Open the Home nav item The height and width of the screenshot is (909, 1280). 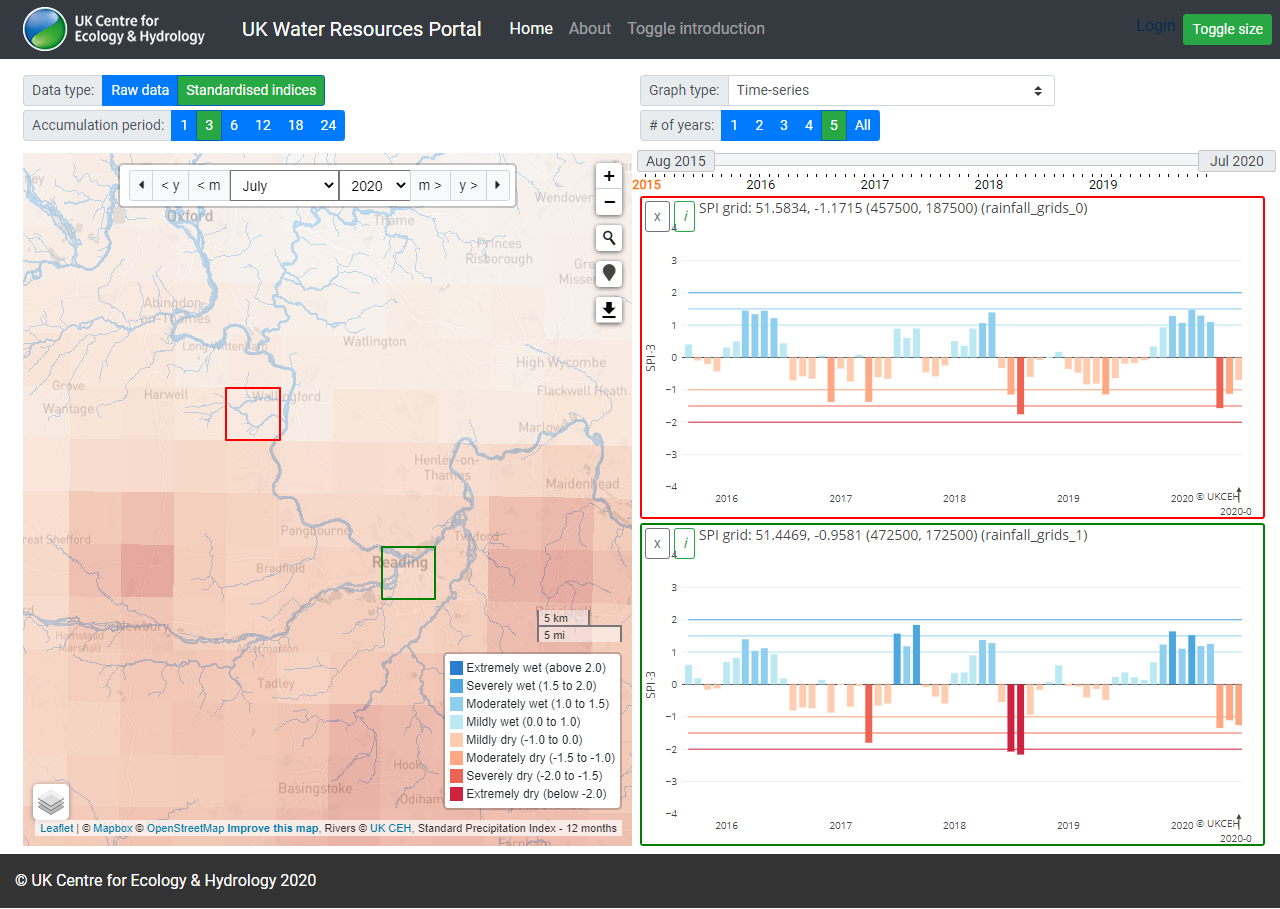pos(531,29)
